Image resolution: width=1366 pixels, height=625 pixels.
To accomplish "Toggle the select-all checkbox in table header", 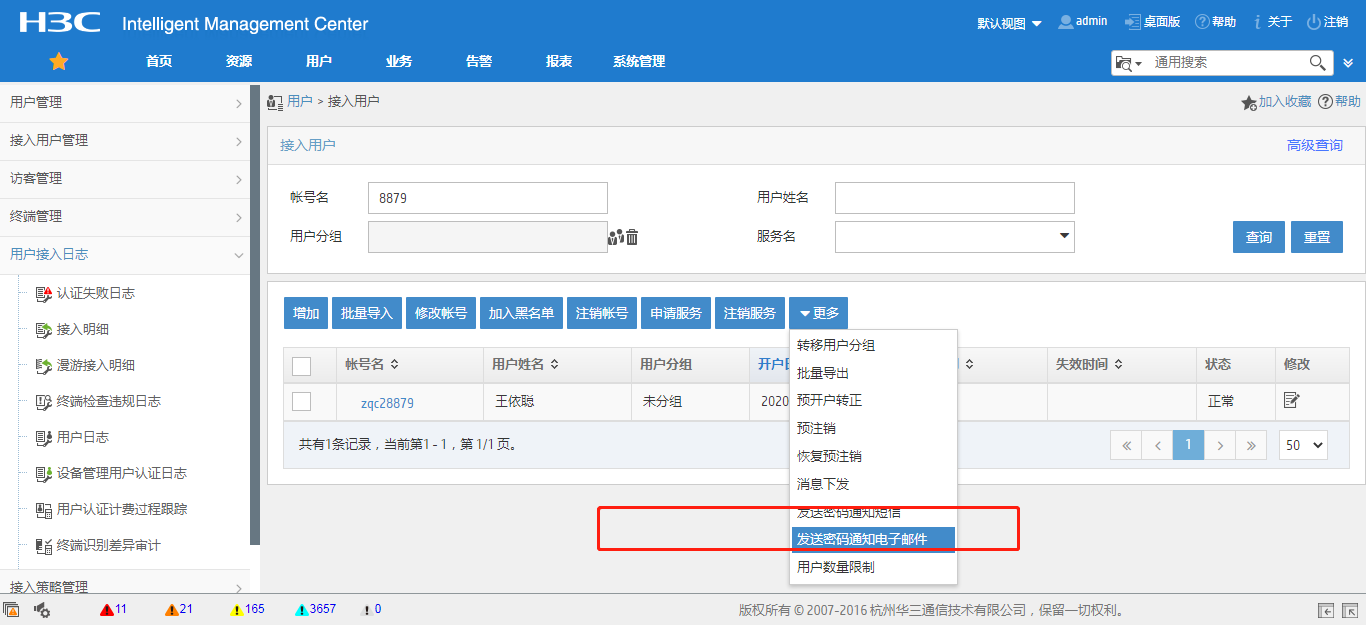I will click(301, 366).
